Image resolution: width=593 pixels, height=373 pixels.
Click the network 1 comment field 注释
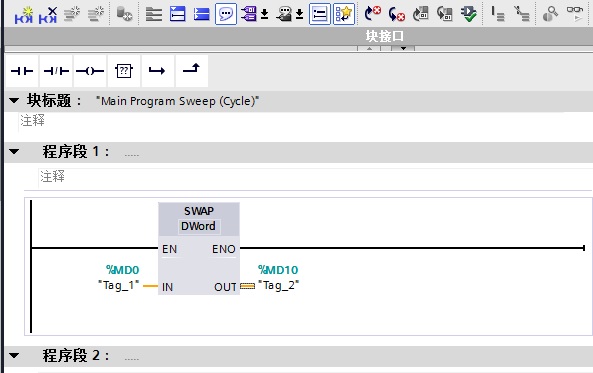[x=52, y=176]
